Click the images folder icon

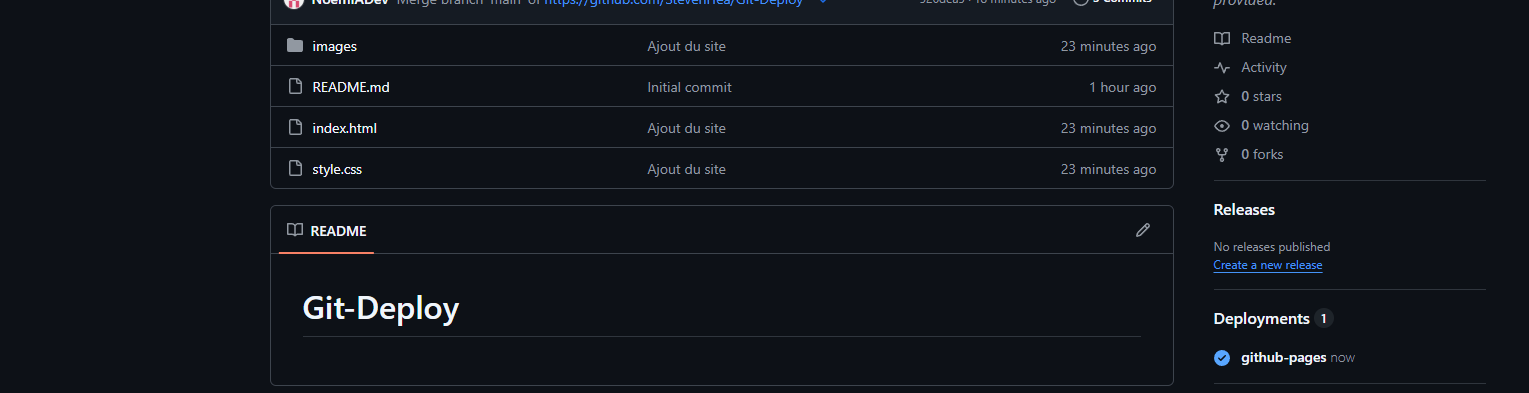294,45
